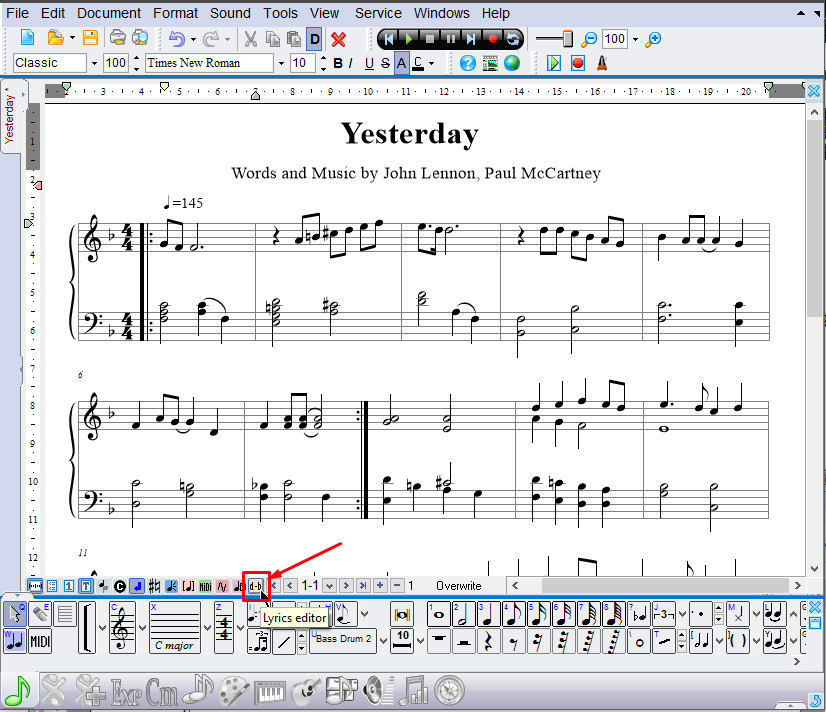Select the sixteenth note duration (5)
826x712 pixels.
(x=538, y=614)
